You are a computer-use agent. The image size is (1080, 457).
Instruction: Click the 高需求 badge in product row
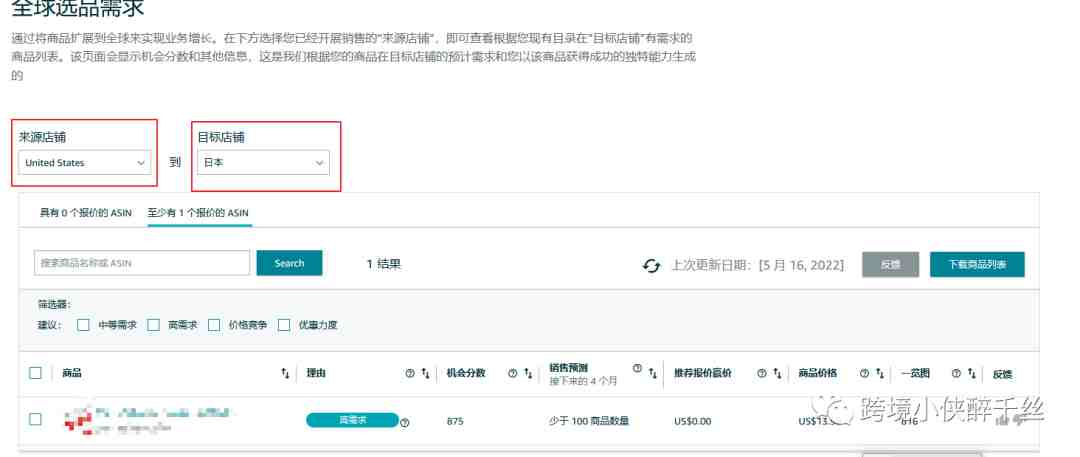pos(352,420)
